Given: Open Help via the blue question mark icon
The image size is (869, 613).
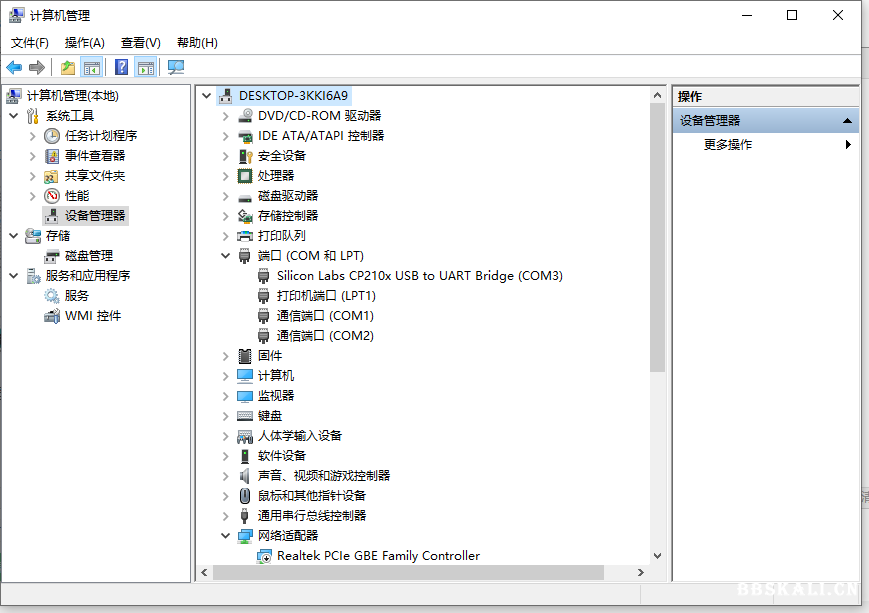Looking at the screenshot, I should [121, 67].
